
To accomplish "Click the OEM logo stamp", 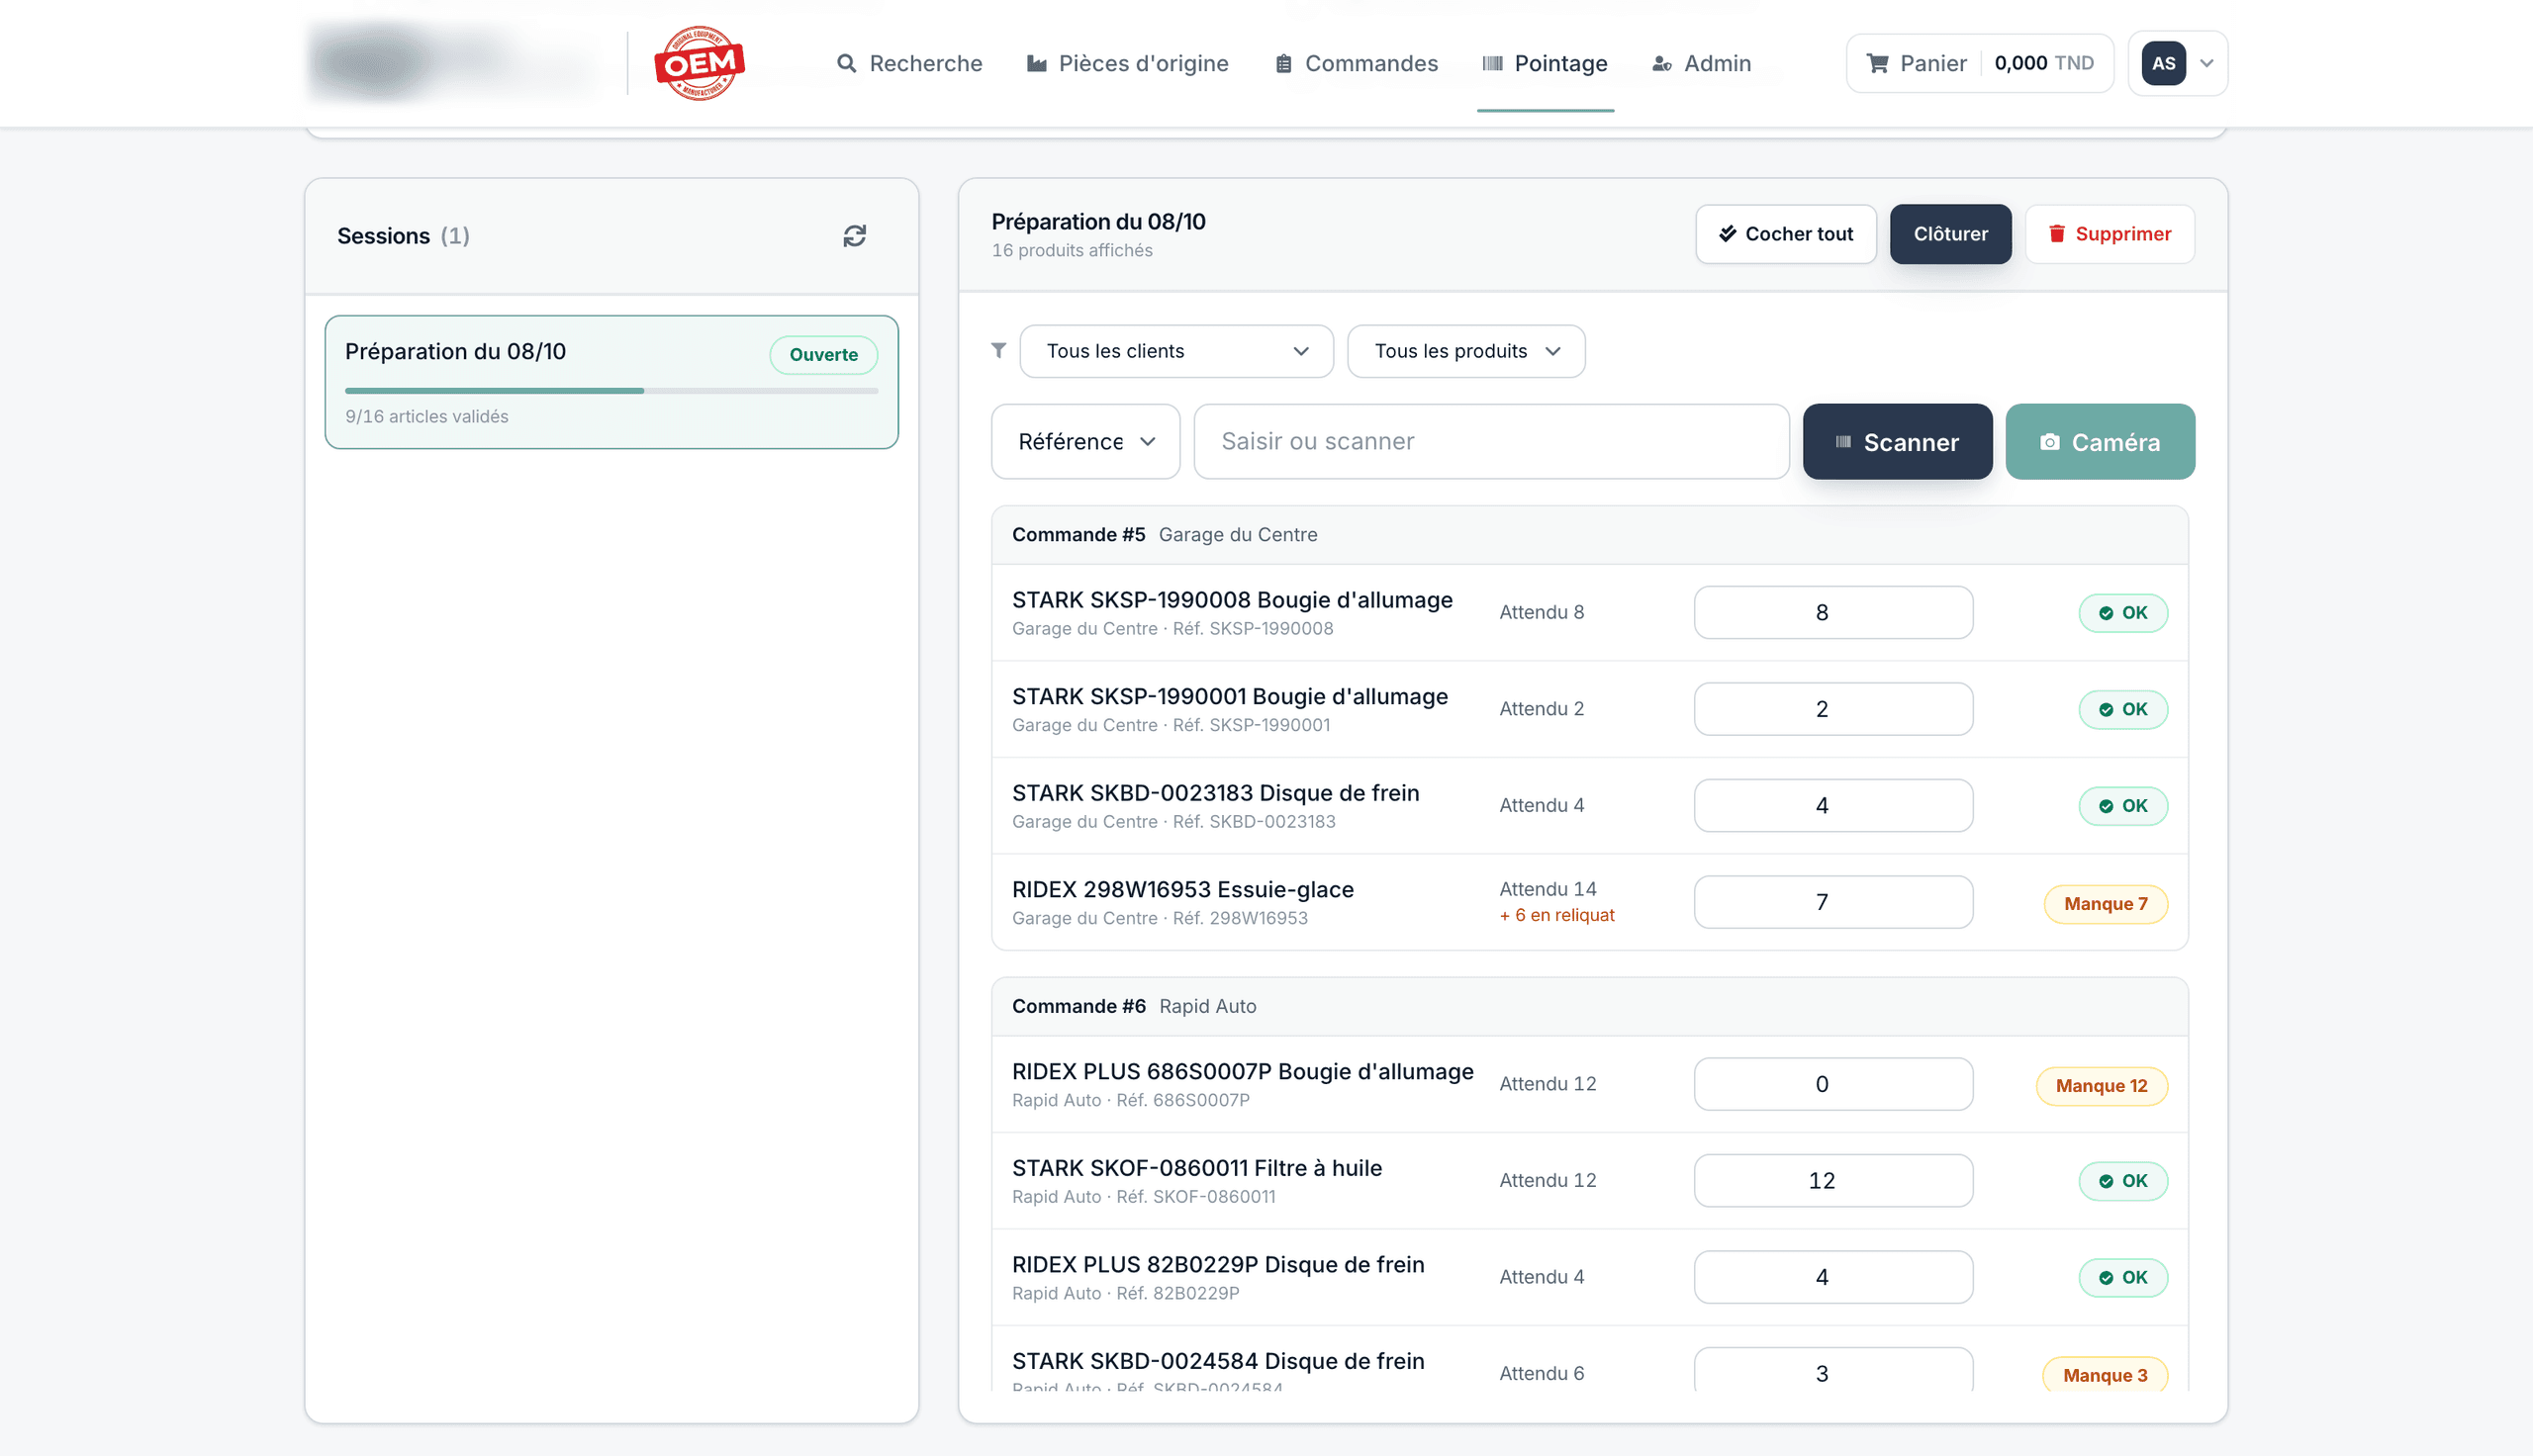I will [699, 62].
